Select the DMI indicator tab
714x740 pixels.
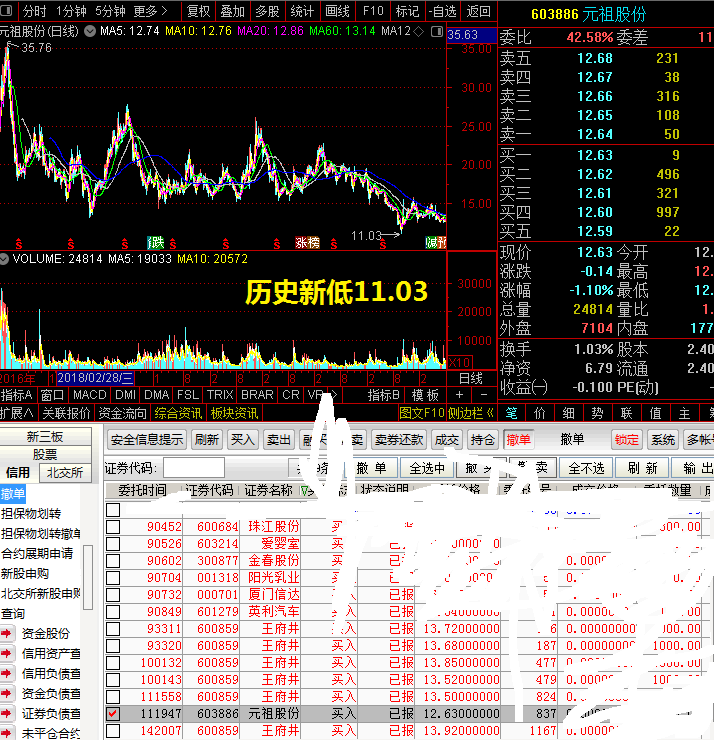tap(126, 395)
